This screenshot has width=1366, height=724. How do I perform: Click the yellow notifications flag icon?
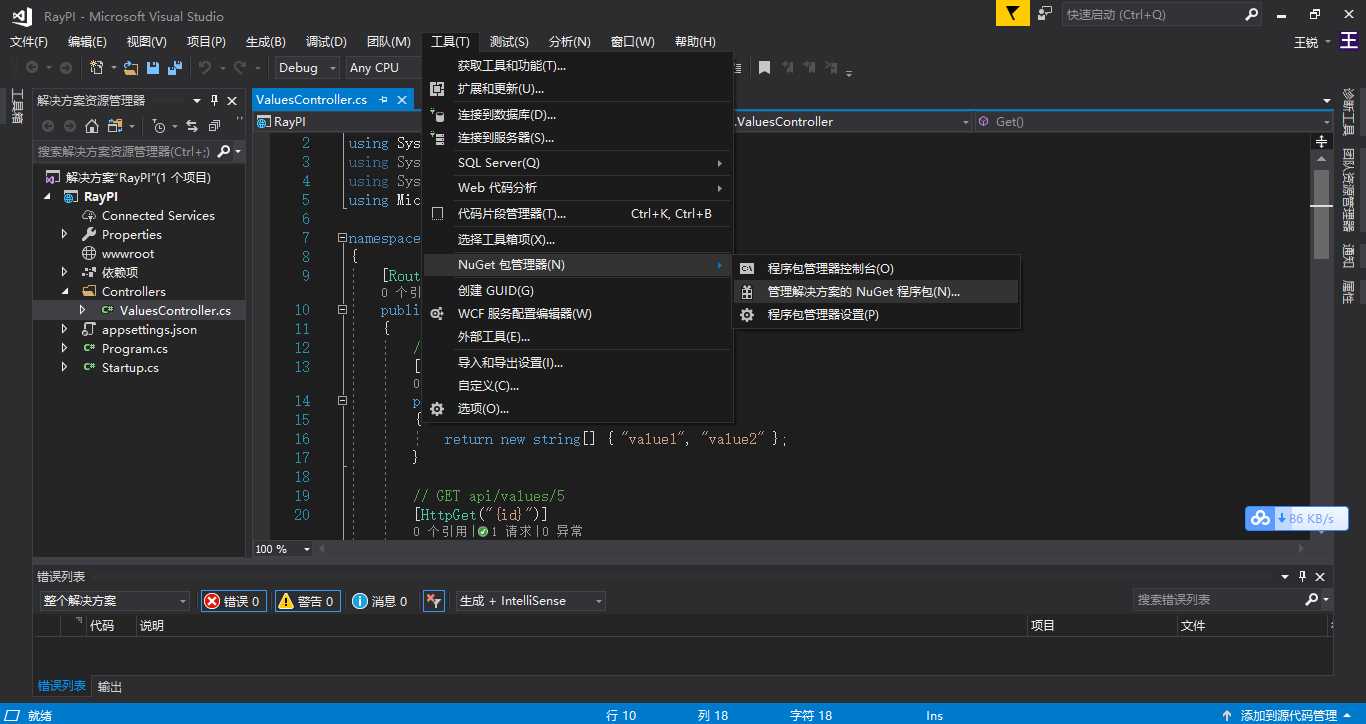[x=1012, y=14]
